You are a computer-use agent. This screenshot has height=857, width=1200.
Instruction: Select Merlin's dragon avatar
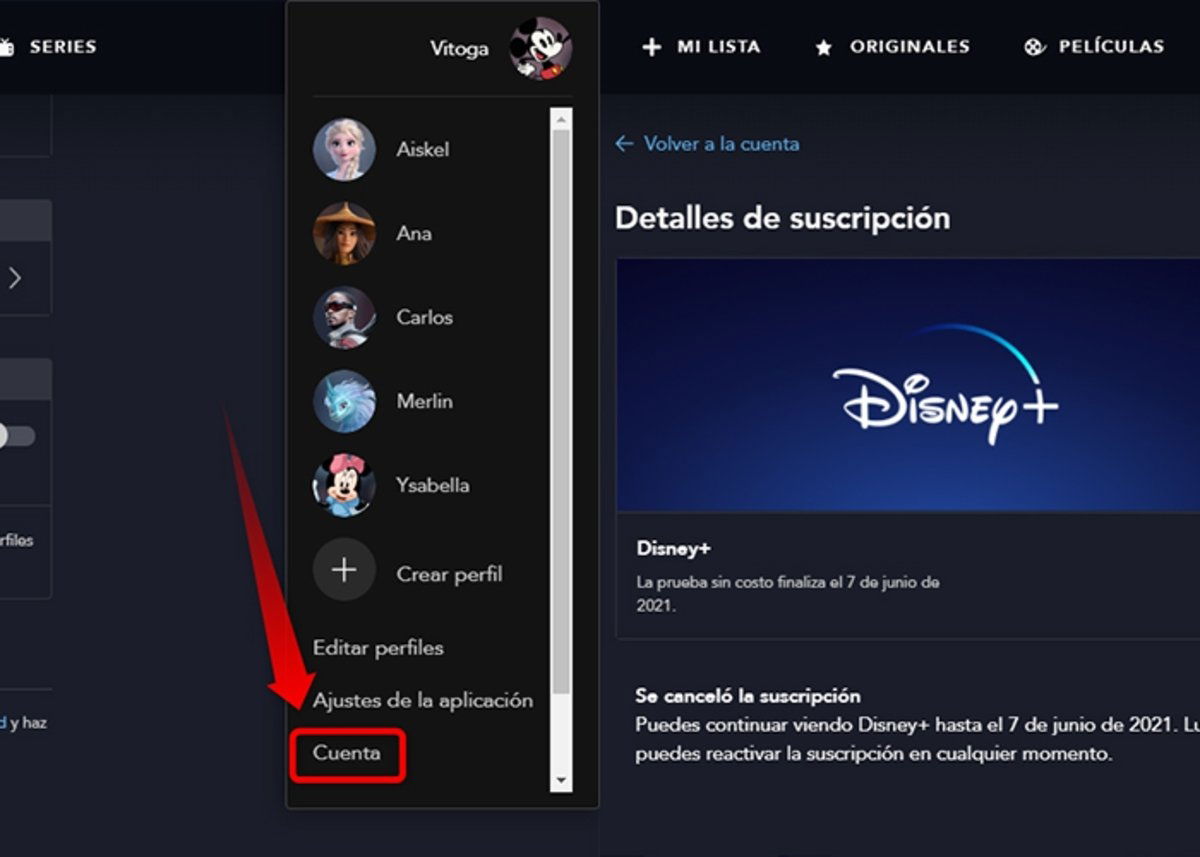click(x=344, y=400)
